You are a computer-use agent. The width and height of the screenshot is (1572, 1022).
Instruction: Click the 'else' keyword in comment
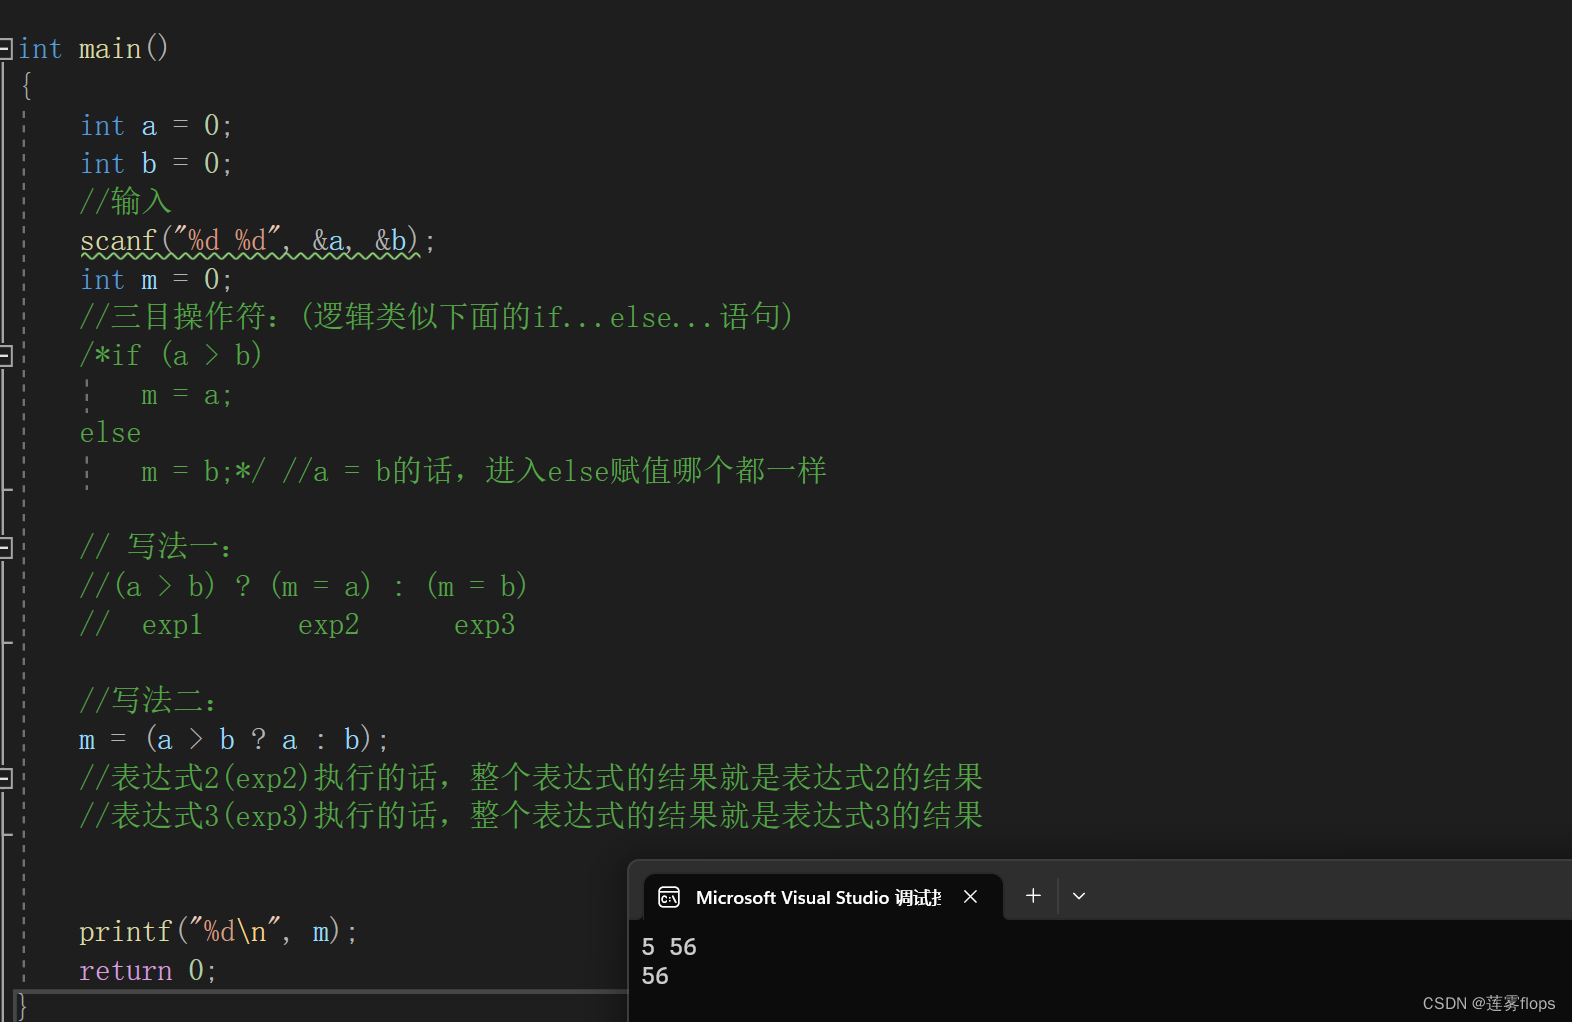point(110,433)
